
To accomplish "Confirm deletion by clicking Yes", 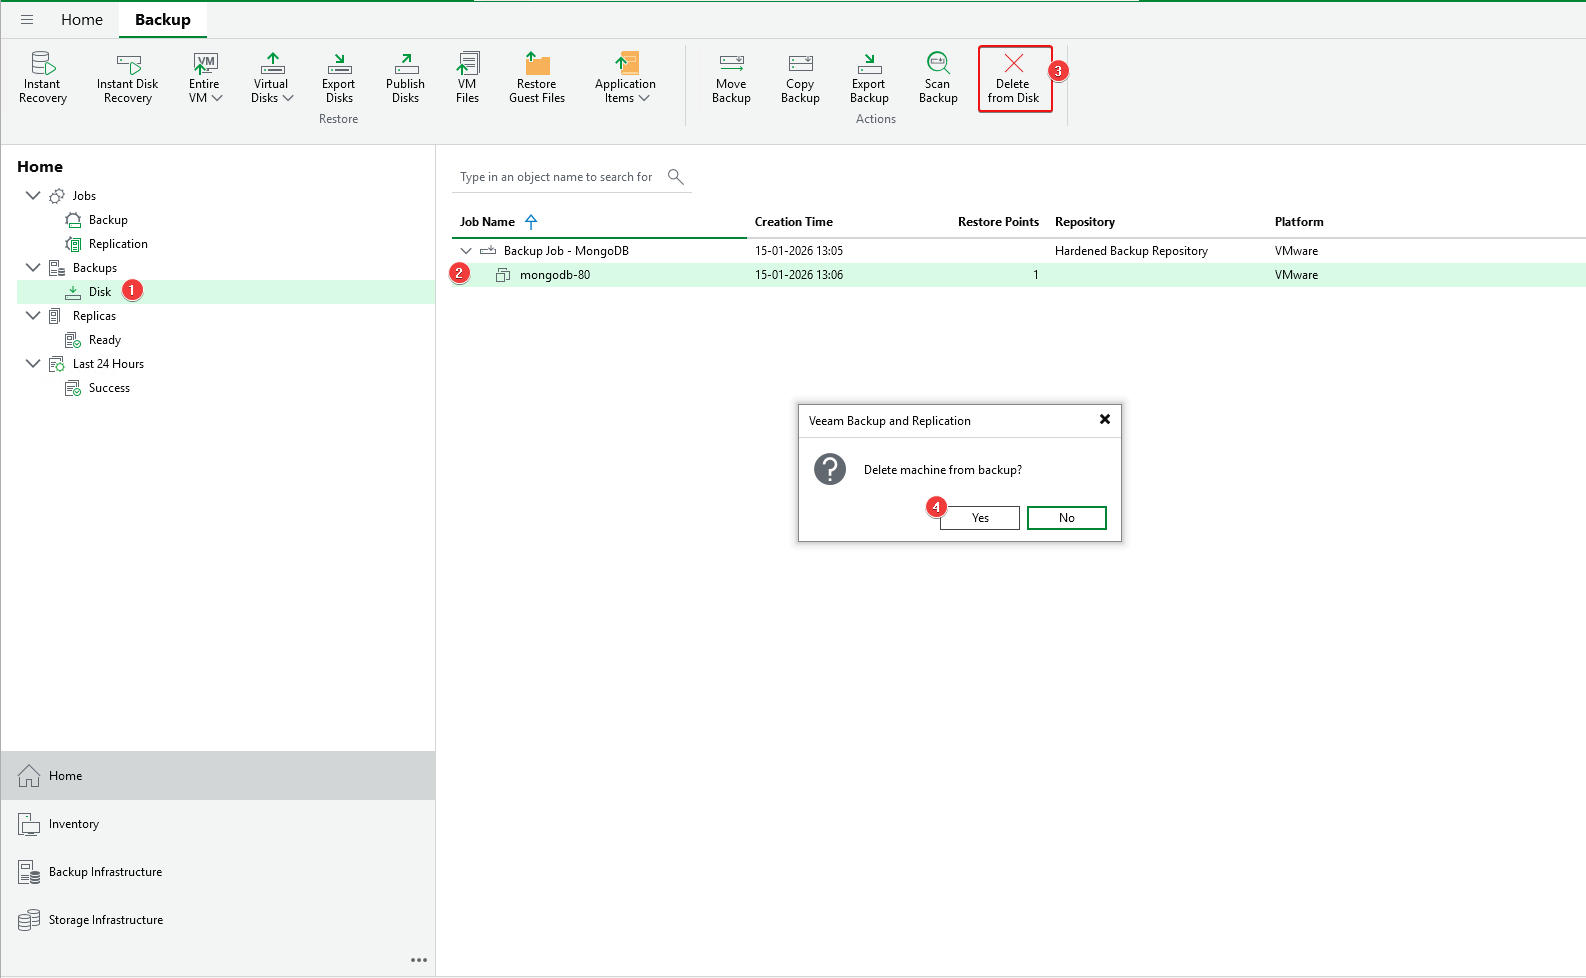I will tap(980, 518).
